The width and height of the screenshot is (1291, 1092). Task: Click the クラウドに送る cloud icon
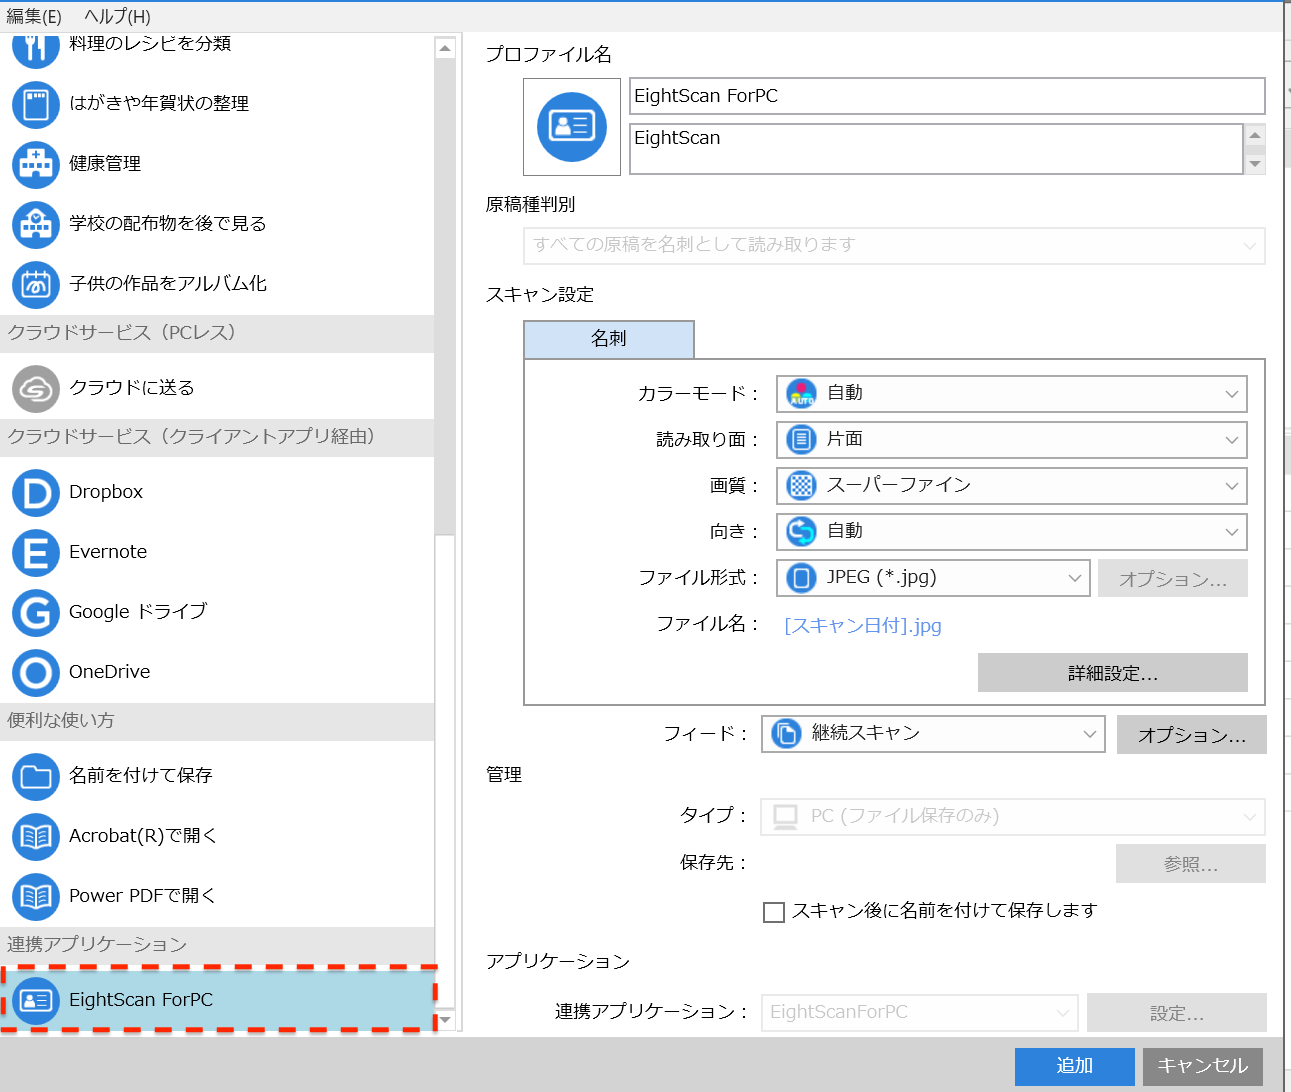pyautogui.click(x=36, y=389)
